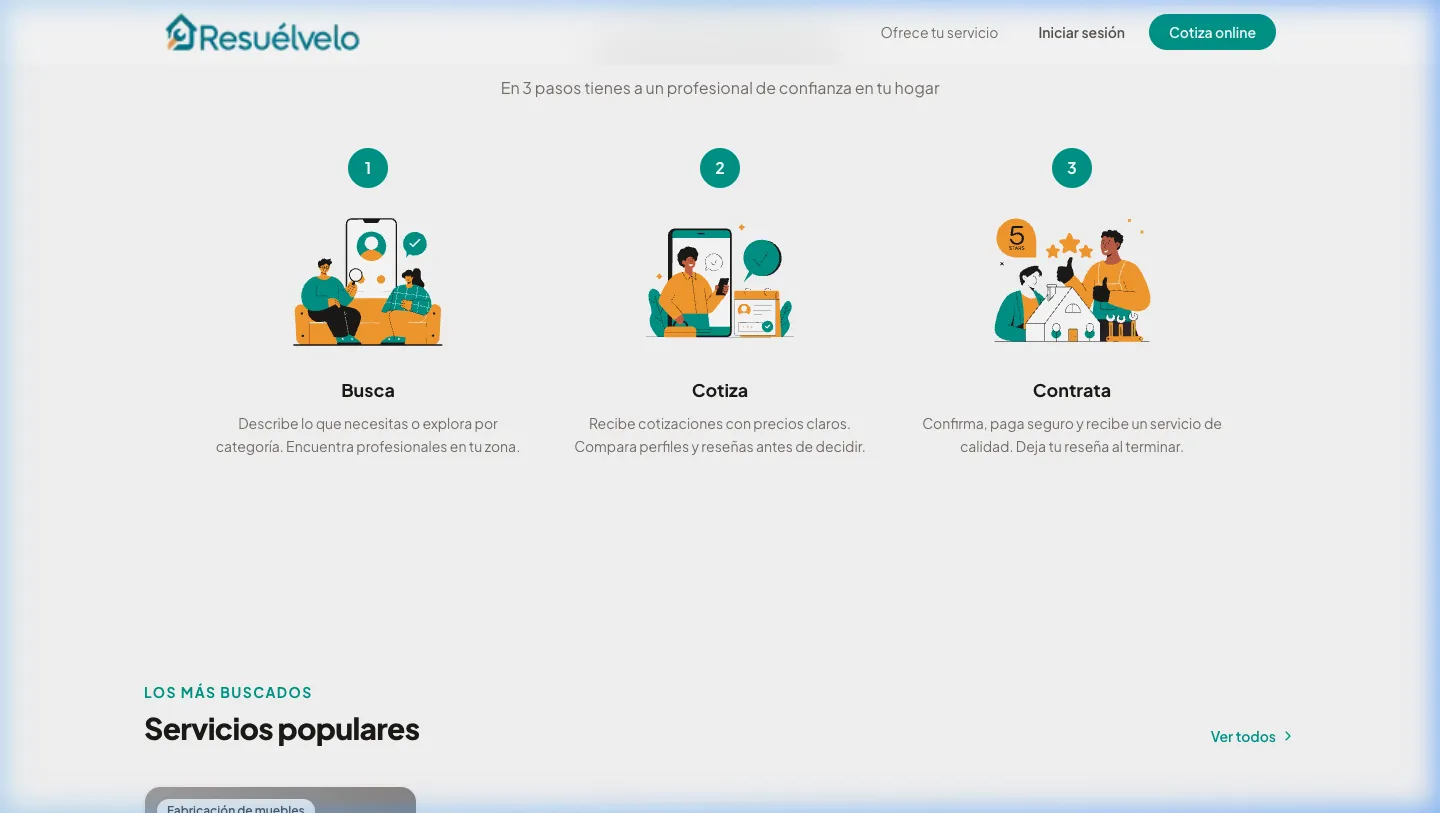Click the Resuélvelo house logo icon

[180, 32]
